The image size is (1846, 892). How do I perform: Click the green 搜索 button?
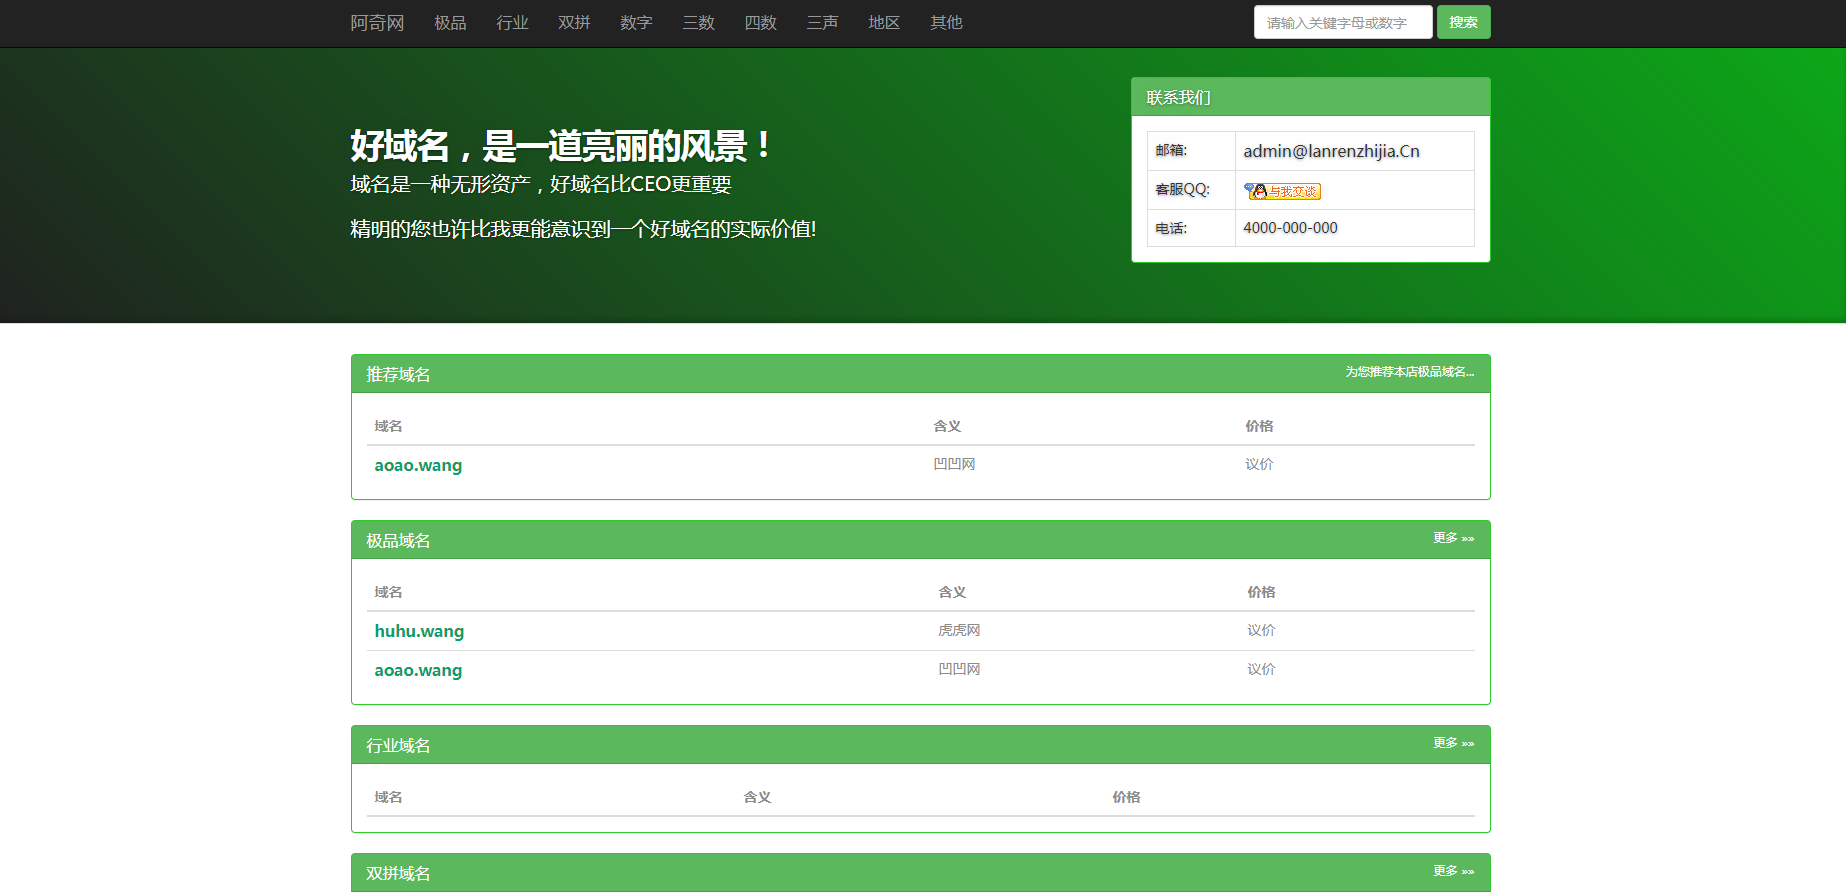1463,22
